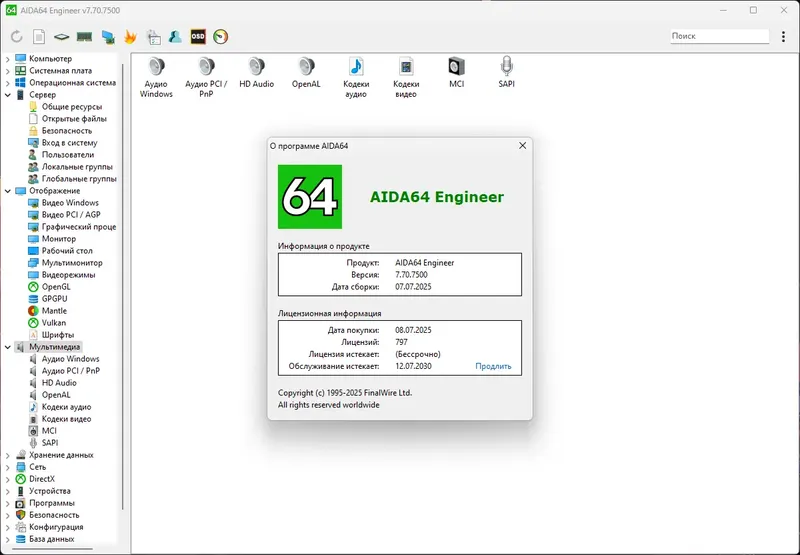Click version value 7.70.7500 in dialog
This screenshot has height=555, width=800.
point(411,274)
